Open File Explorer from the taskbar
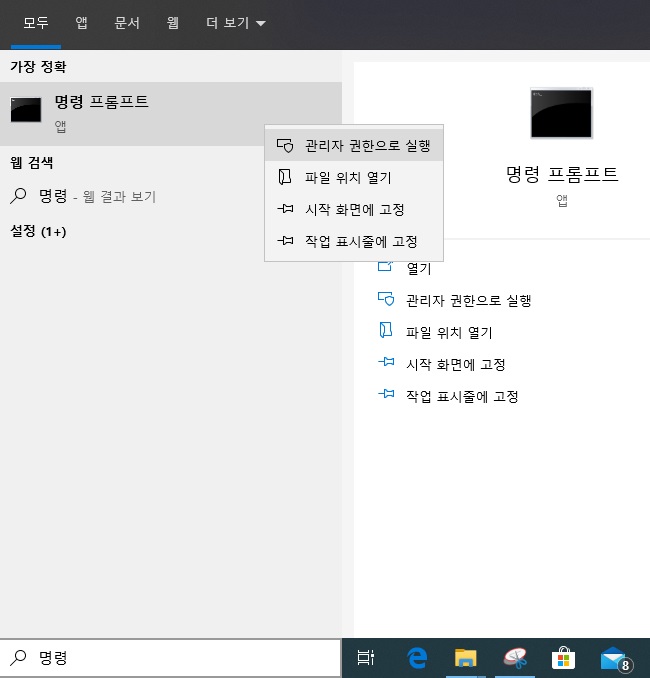This screenshot has height=678, width=650. pyautogui.click(x=466, y=658)
